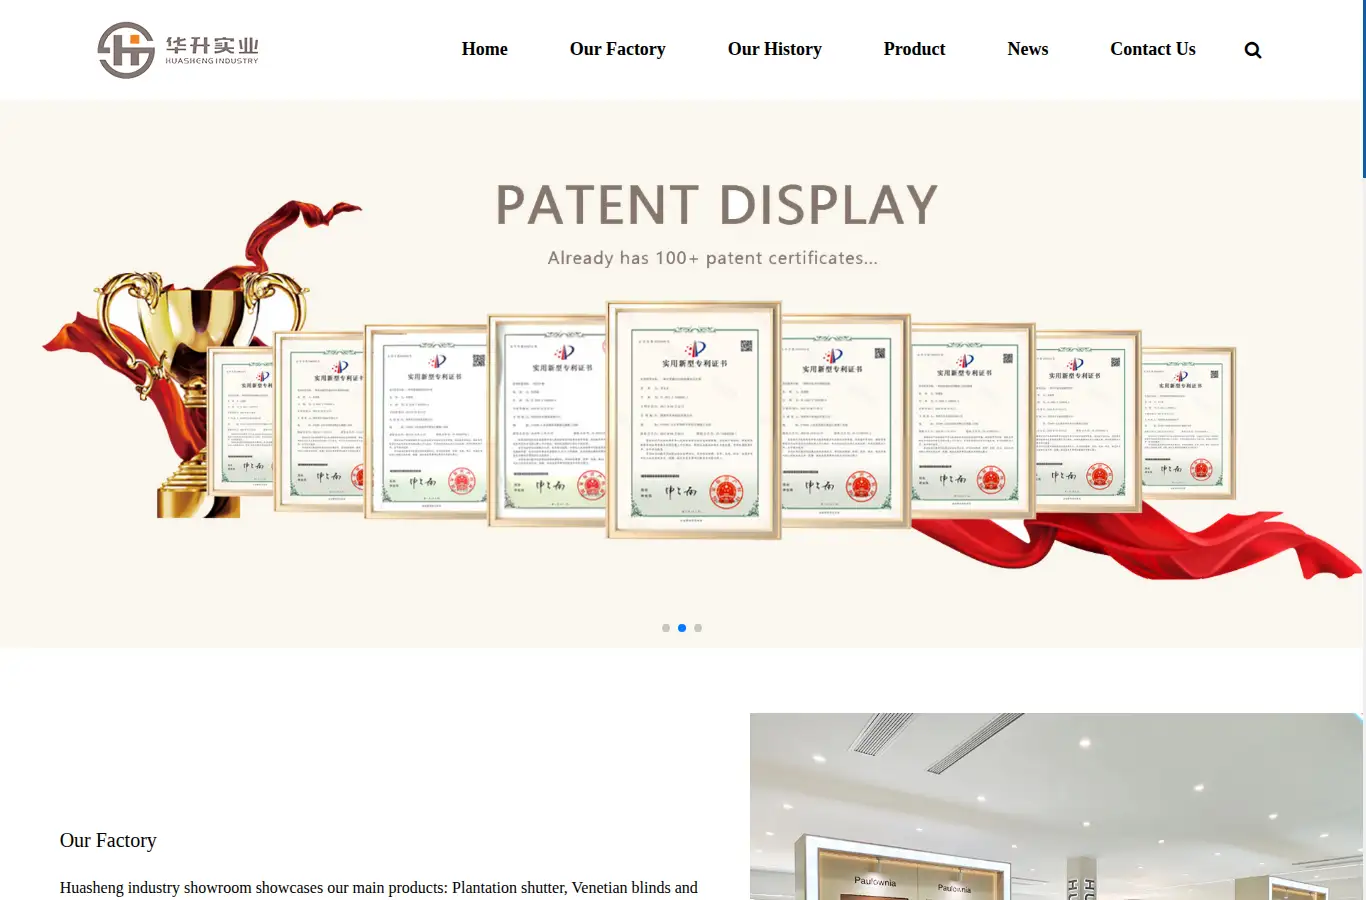Select the third carousel slide dot

[x=698, y=628]
